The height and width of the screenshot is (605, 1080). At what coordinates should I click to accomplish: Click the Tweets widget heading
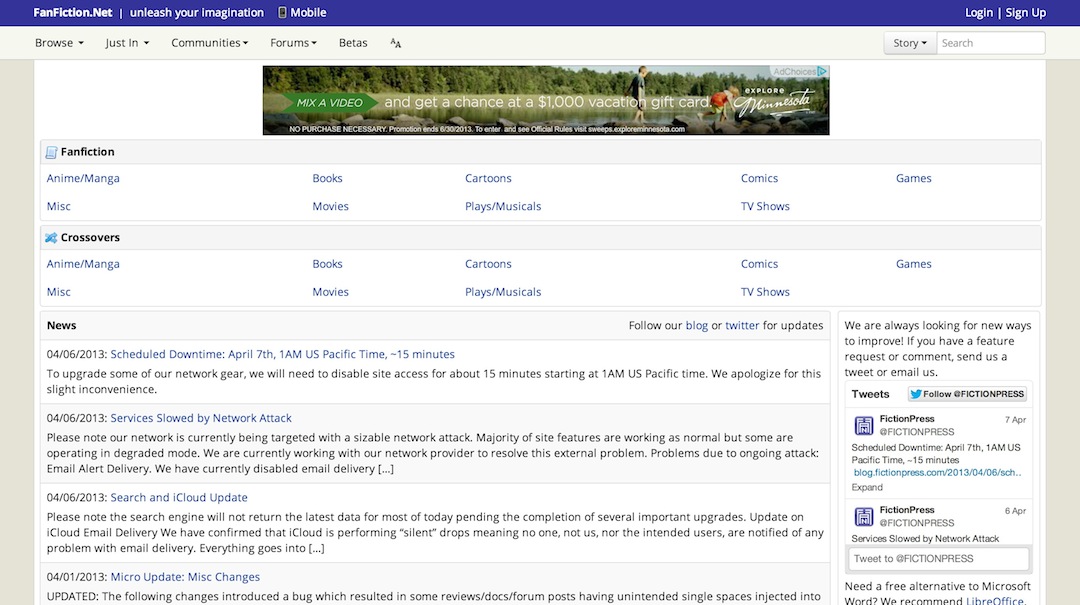(870, 394)
